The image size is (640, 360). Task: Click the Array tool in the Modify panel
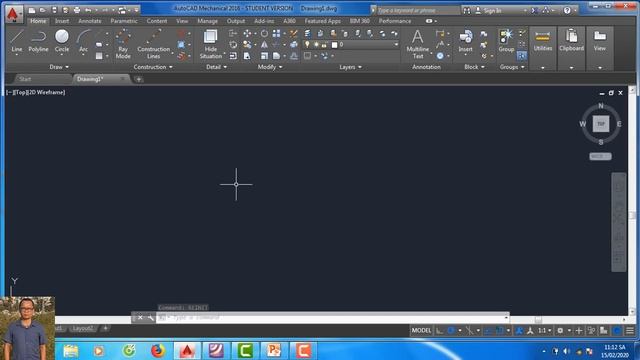[277, 33]
